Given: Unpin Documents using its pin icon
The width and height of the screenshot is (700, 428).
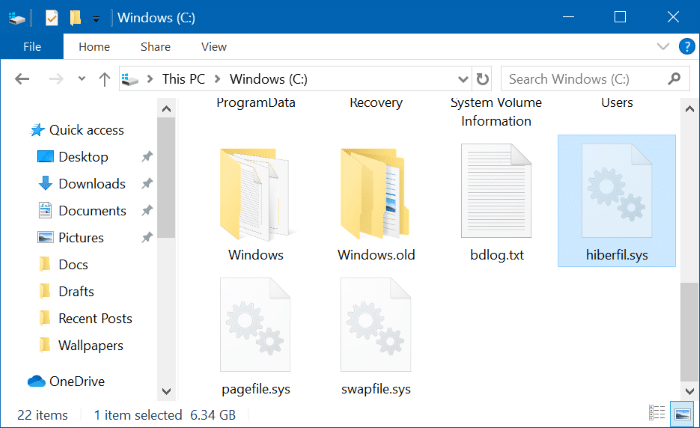Looking at the screenshot, I should (147, 210).
